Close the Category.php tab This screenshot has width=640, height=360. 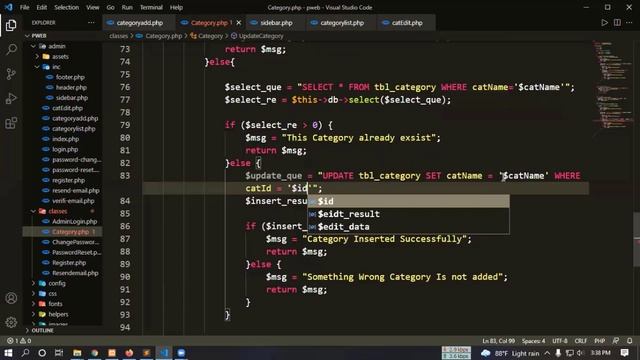pos(239,23)
